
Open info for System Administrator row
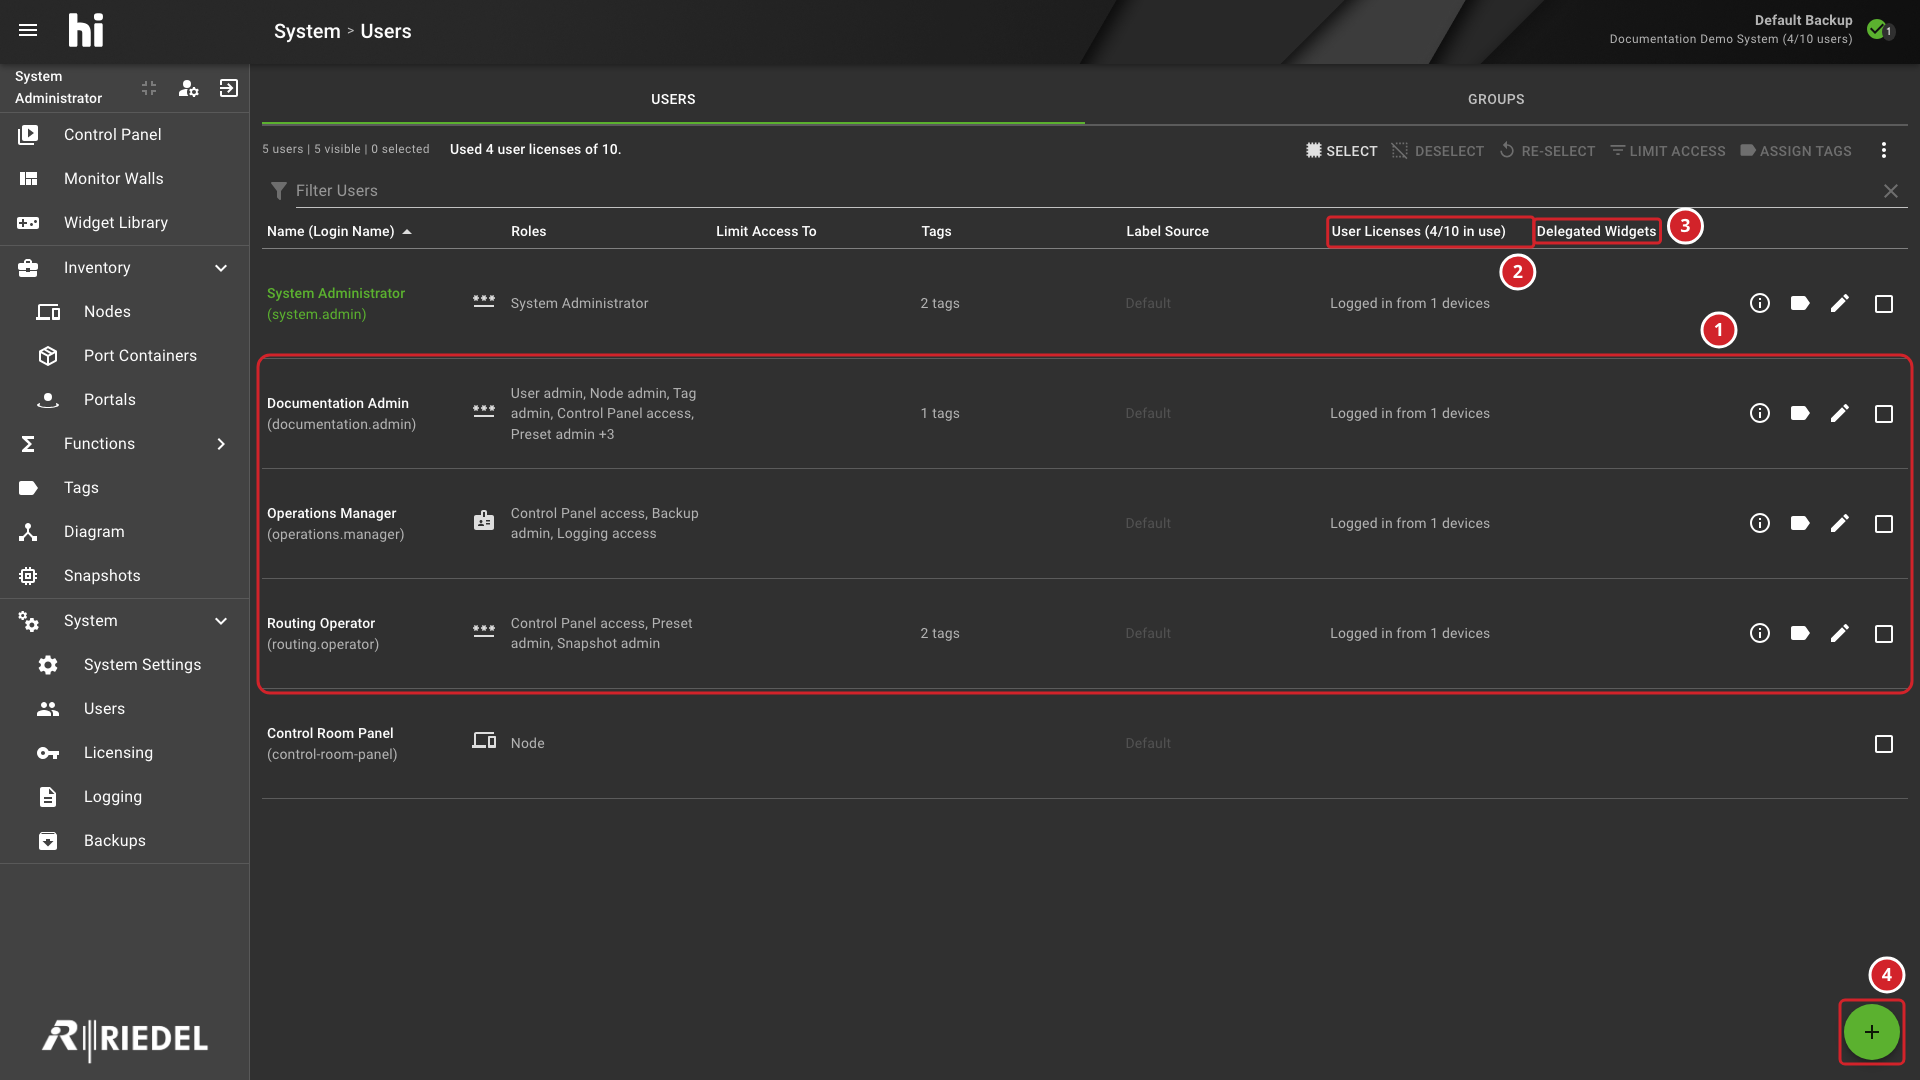[1760, 303]
